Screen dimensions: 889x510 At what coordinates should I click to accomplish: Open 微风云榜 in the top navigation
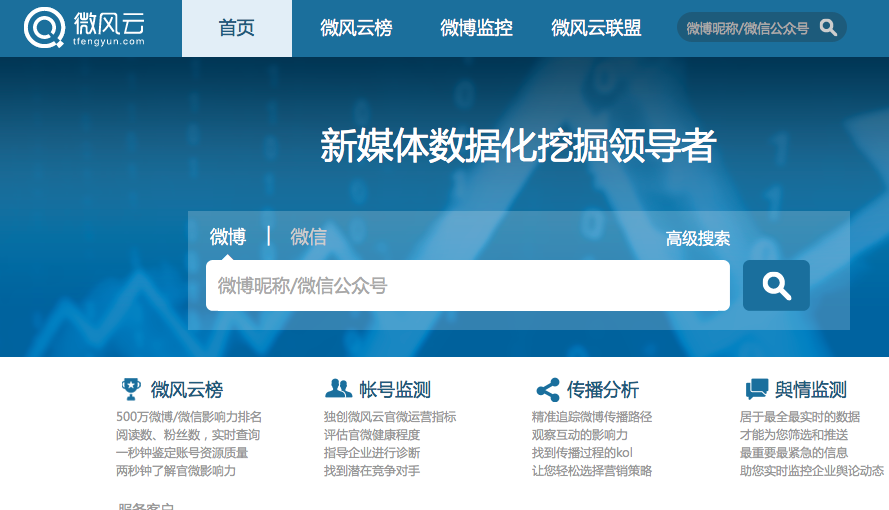click(x=356, y=28)
